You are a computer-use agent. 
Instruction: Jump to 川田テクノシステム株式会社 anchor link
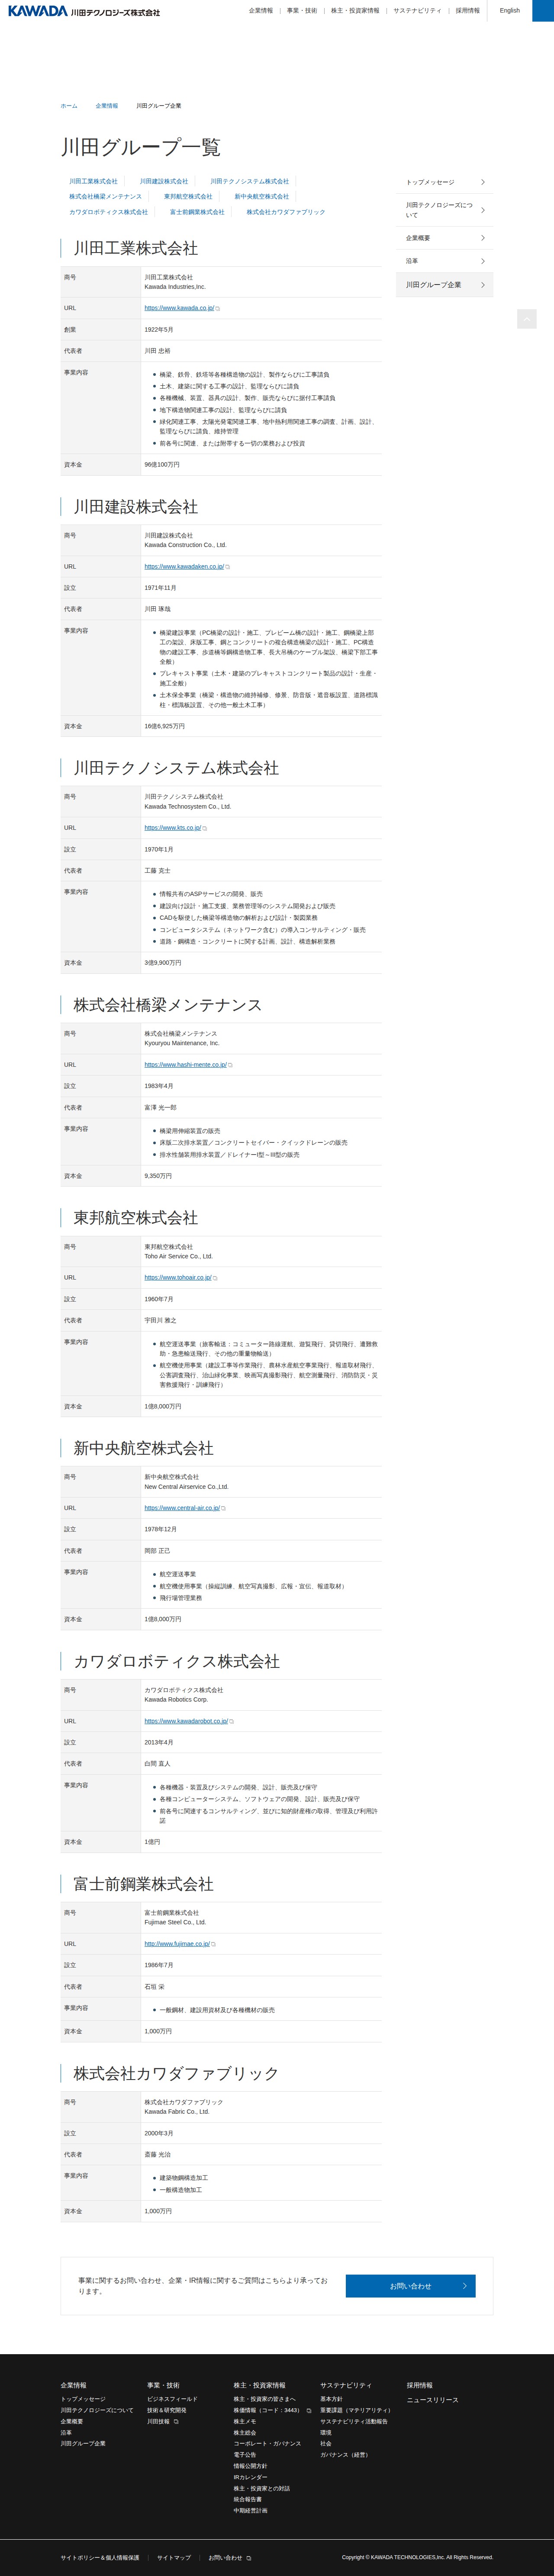[250, 182]
